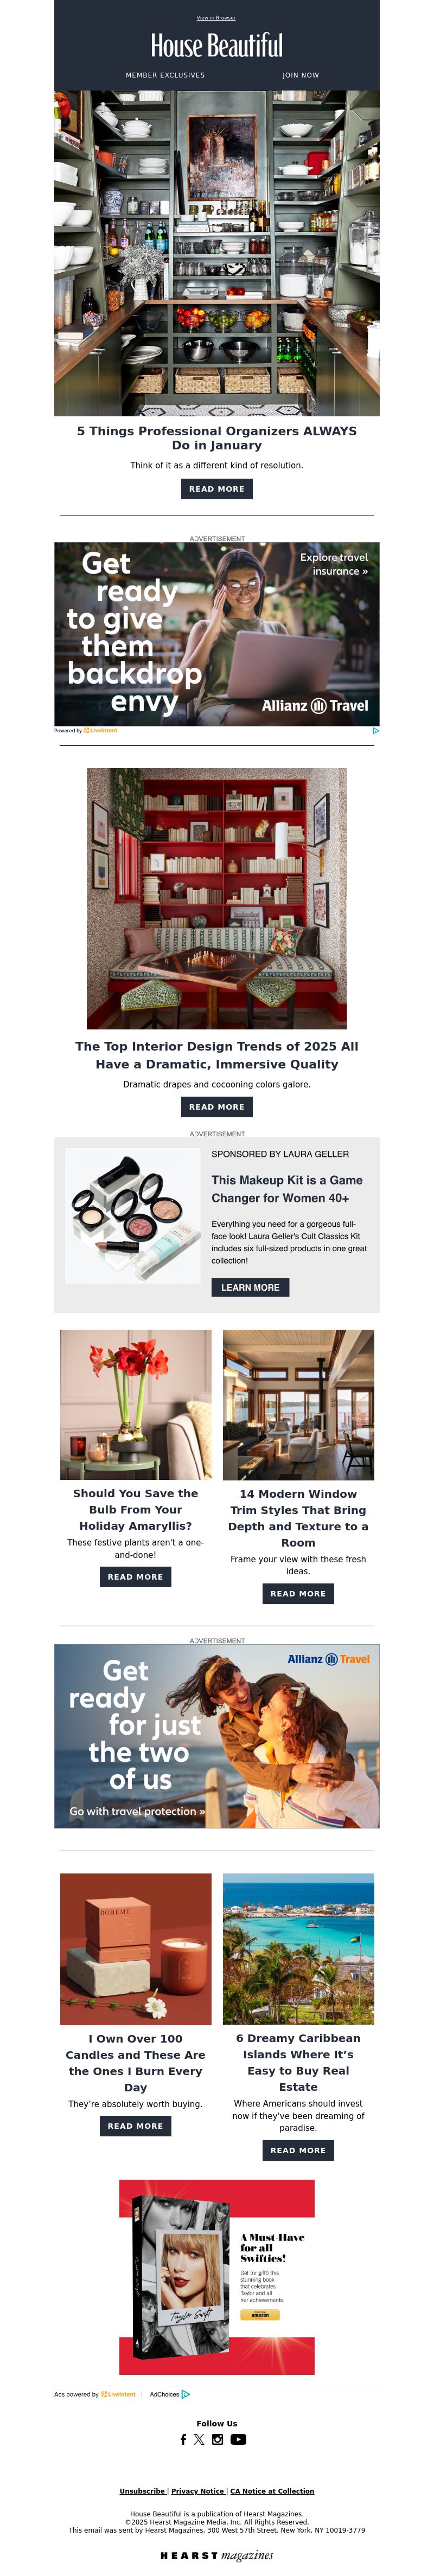Click Learn More on Laura Geller makeup ad
The image size is (434, 2576).
(250, 1288)
